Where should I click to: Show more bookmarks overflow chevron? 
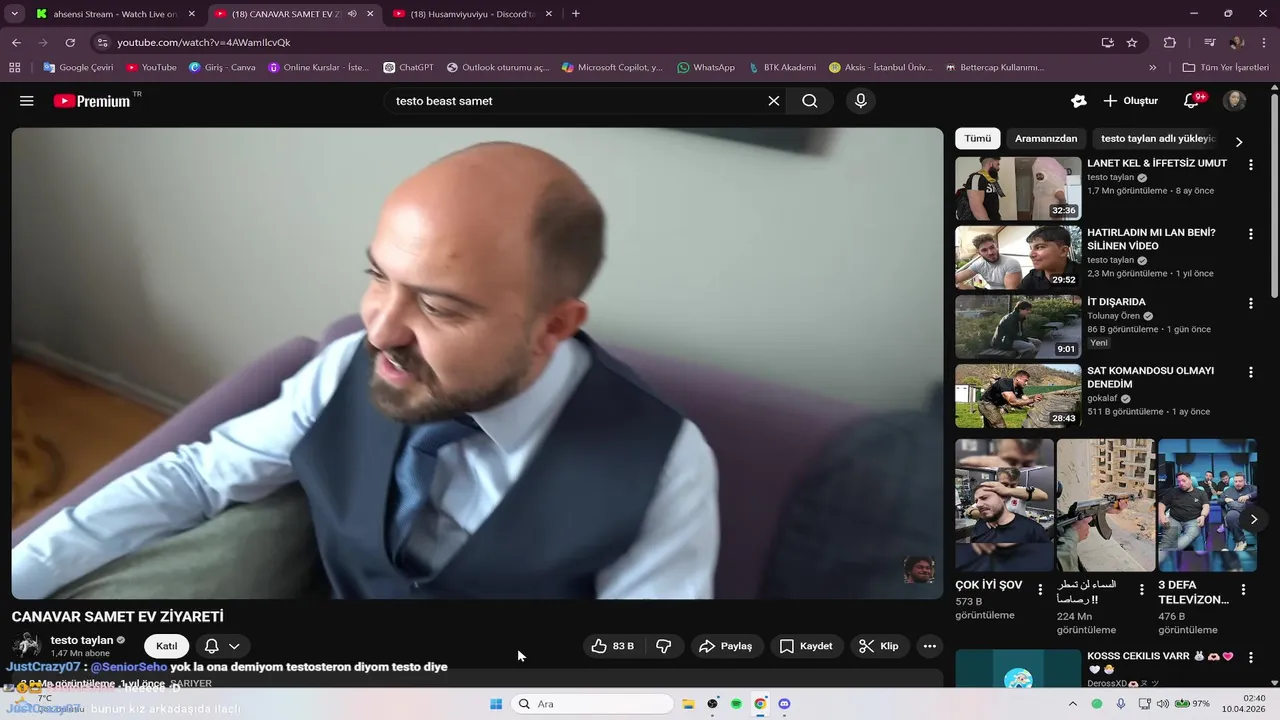point(1153,67)
